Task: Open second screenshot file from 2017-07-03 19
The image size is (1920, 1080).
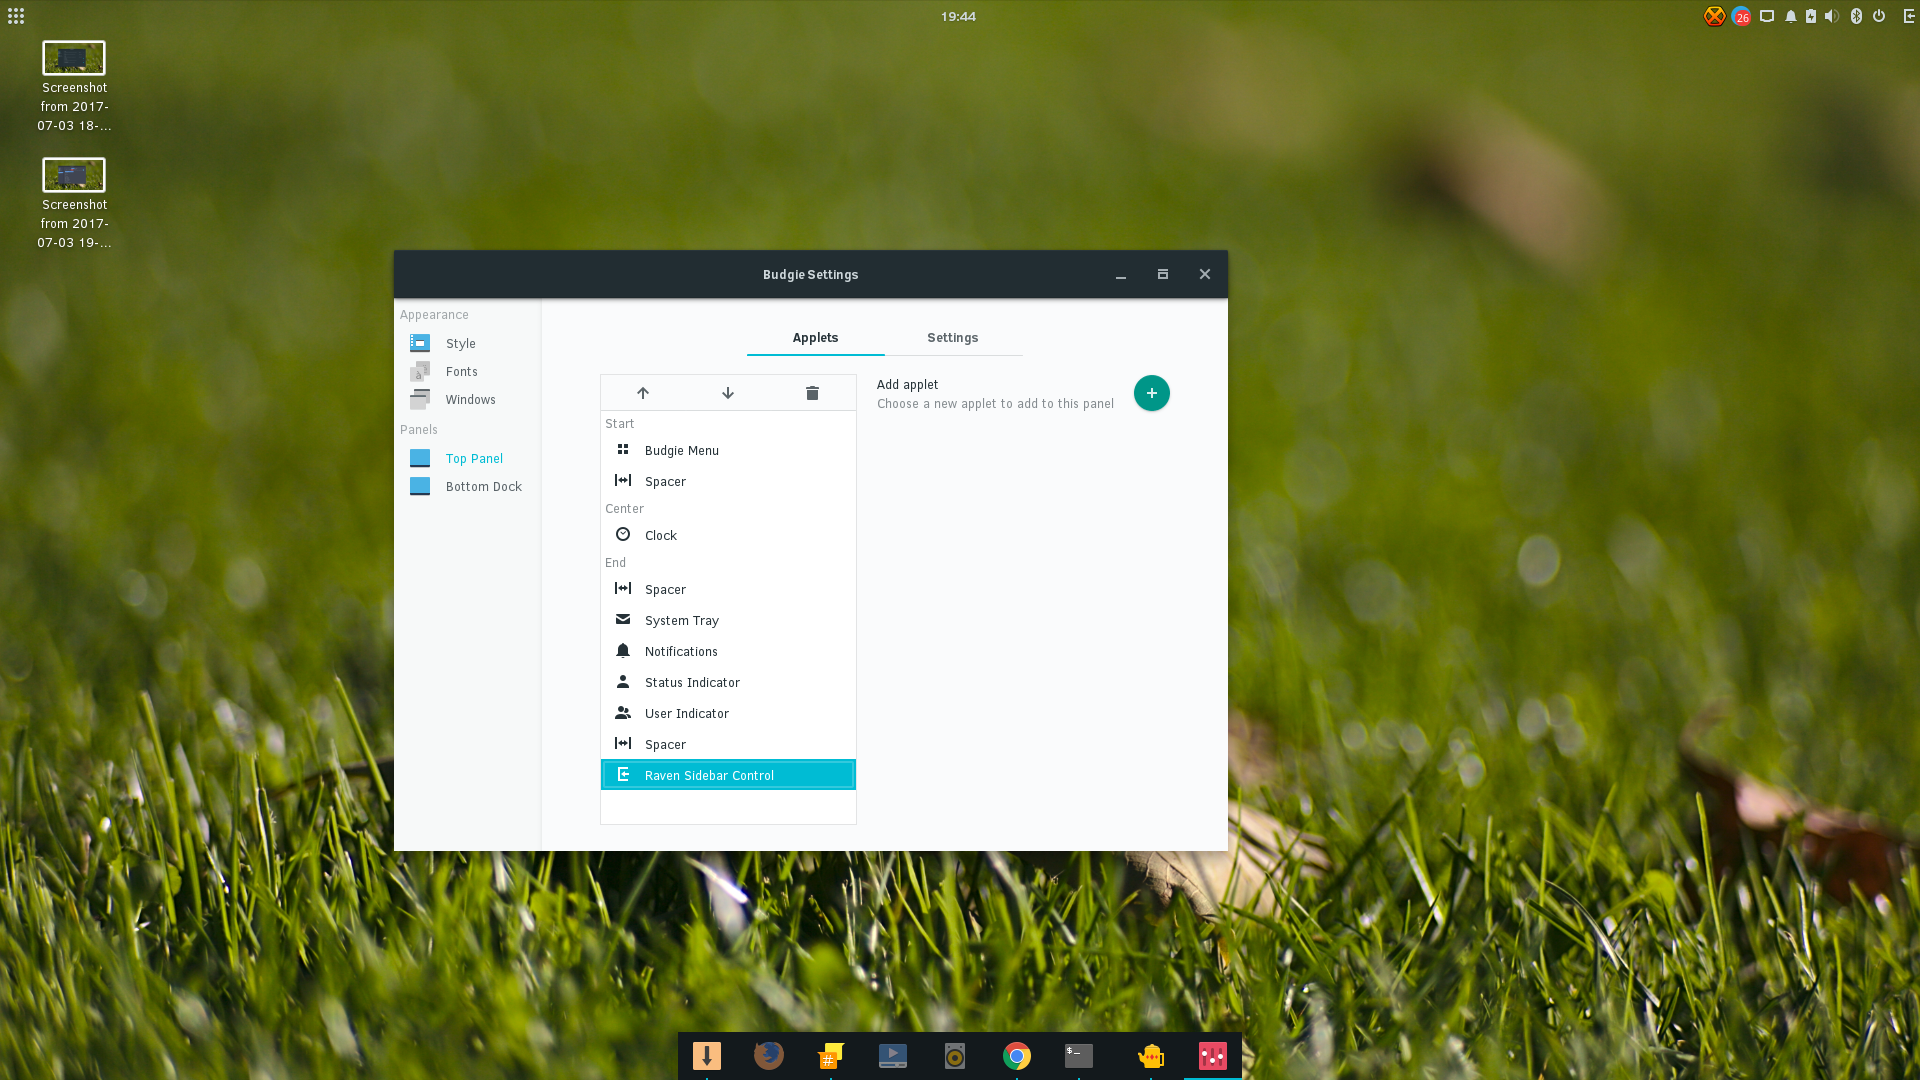Action: [x=74, y=205]
